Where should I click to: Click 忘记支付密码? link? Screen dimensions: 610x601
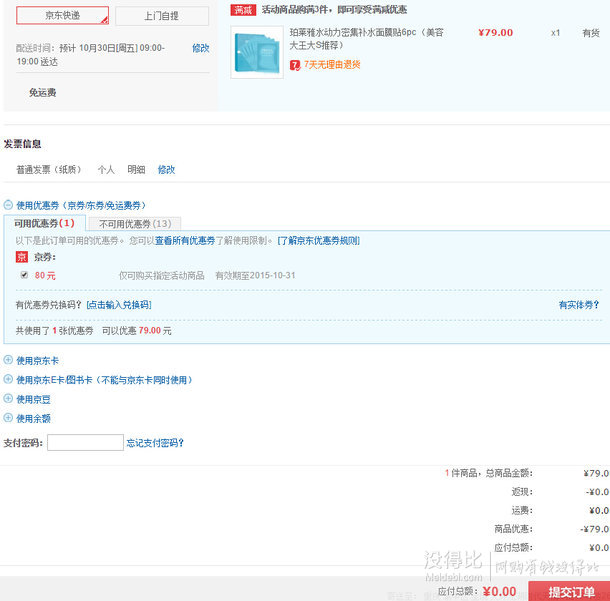pyautogui.click(x=155, y=443)
